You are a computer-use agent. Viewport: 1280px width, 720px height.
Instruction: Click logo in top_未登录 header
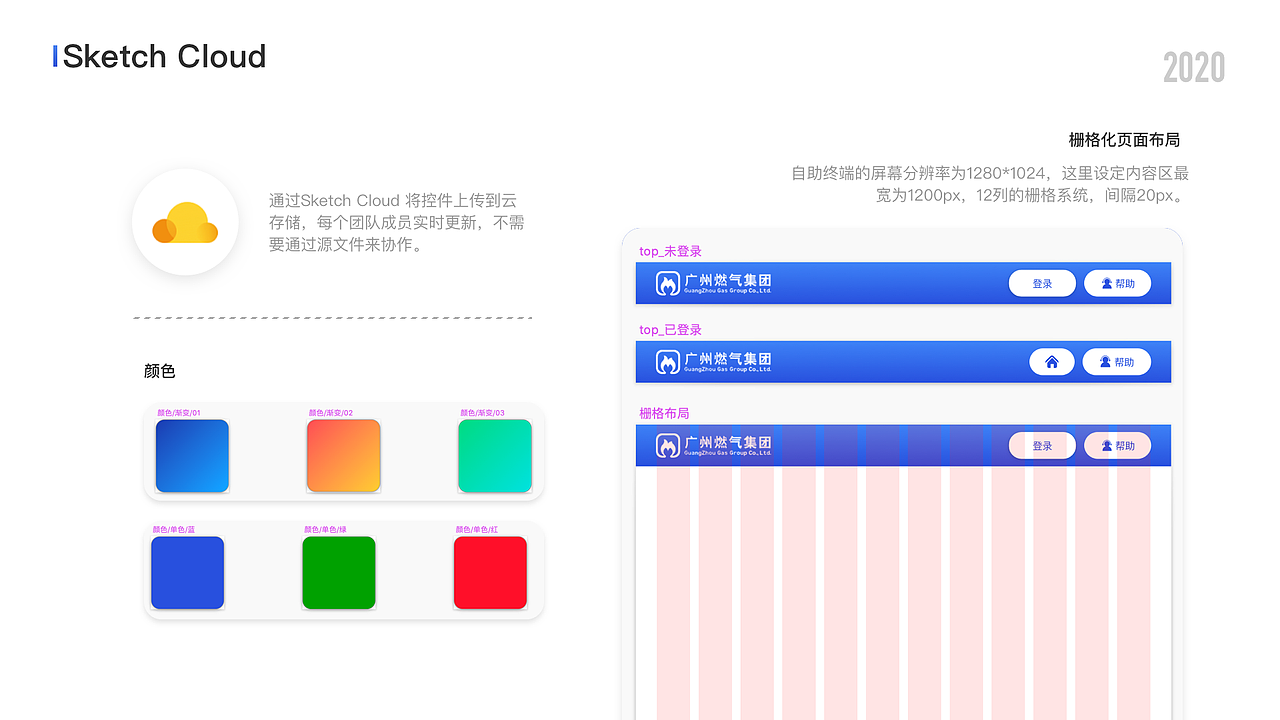[713, 283]
